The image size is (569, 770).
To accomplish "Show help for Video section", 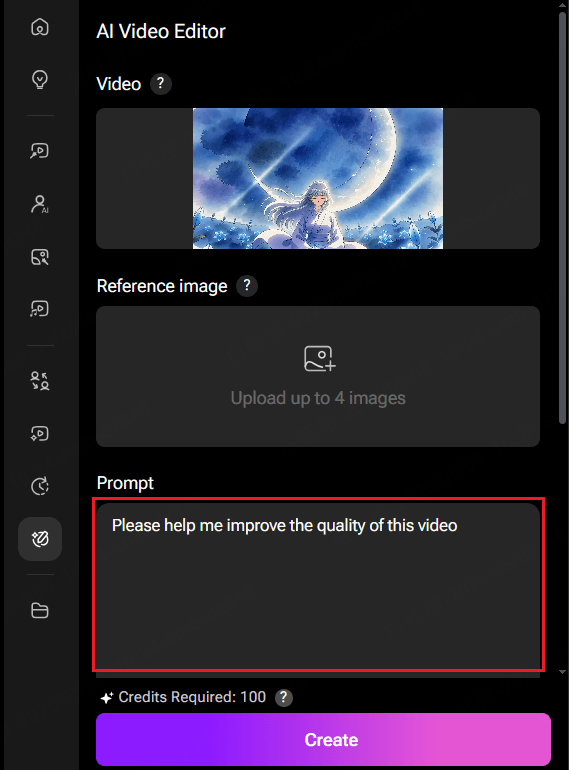I will click(161, 84).
